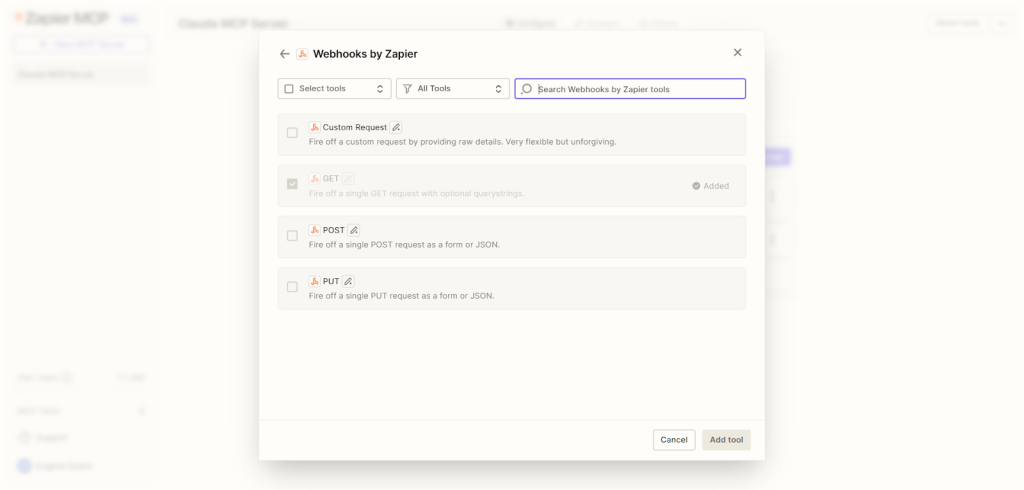Click the webhook icon beside Custom Request
This screenshot has width=1024, height=490.
click(314, 128)
